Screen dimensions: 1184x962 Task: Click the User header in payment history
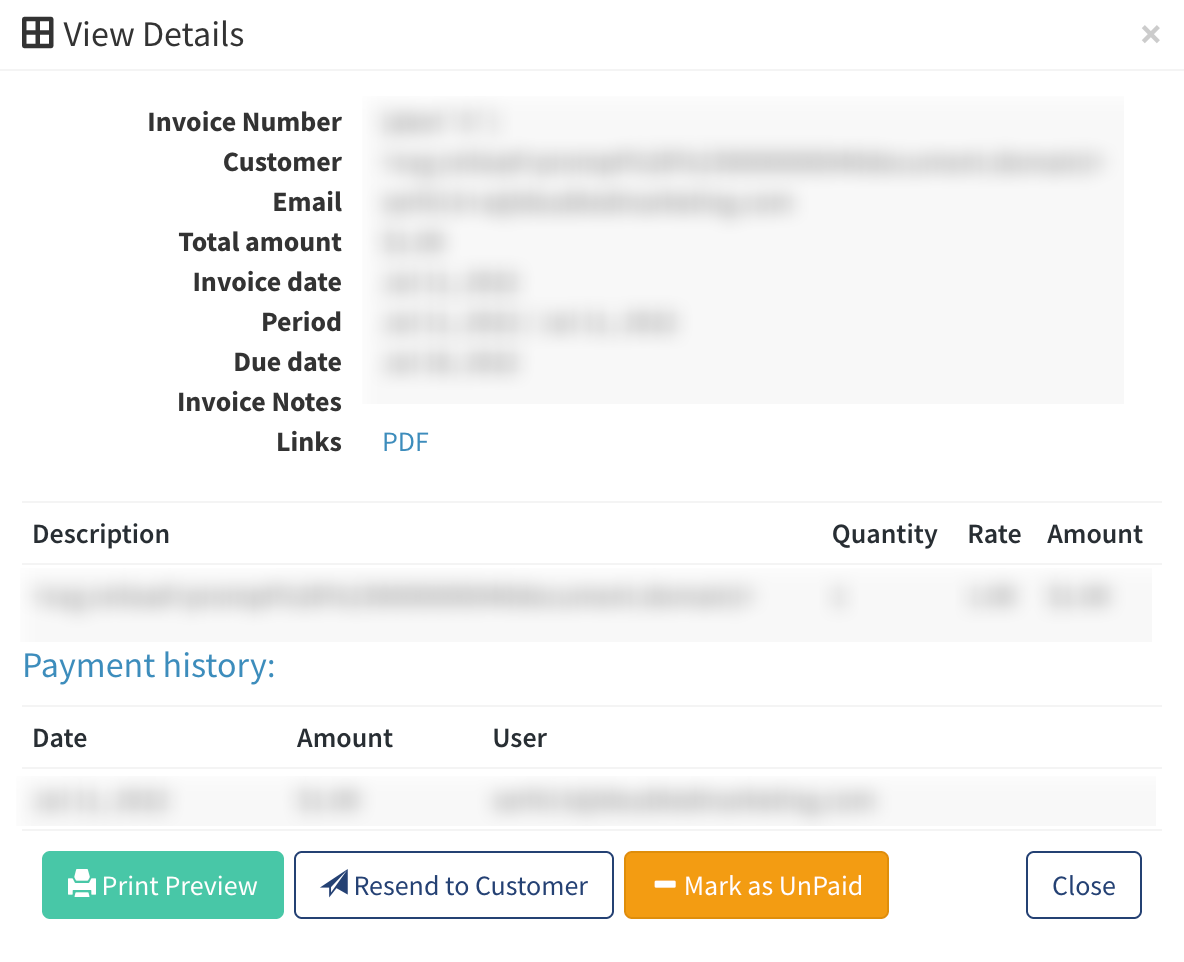coord(519,738)
